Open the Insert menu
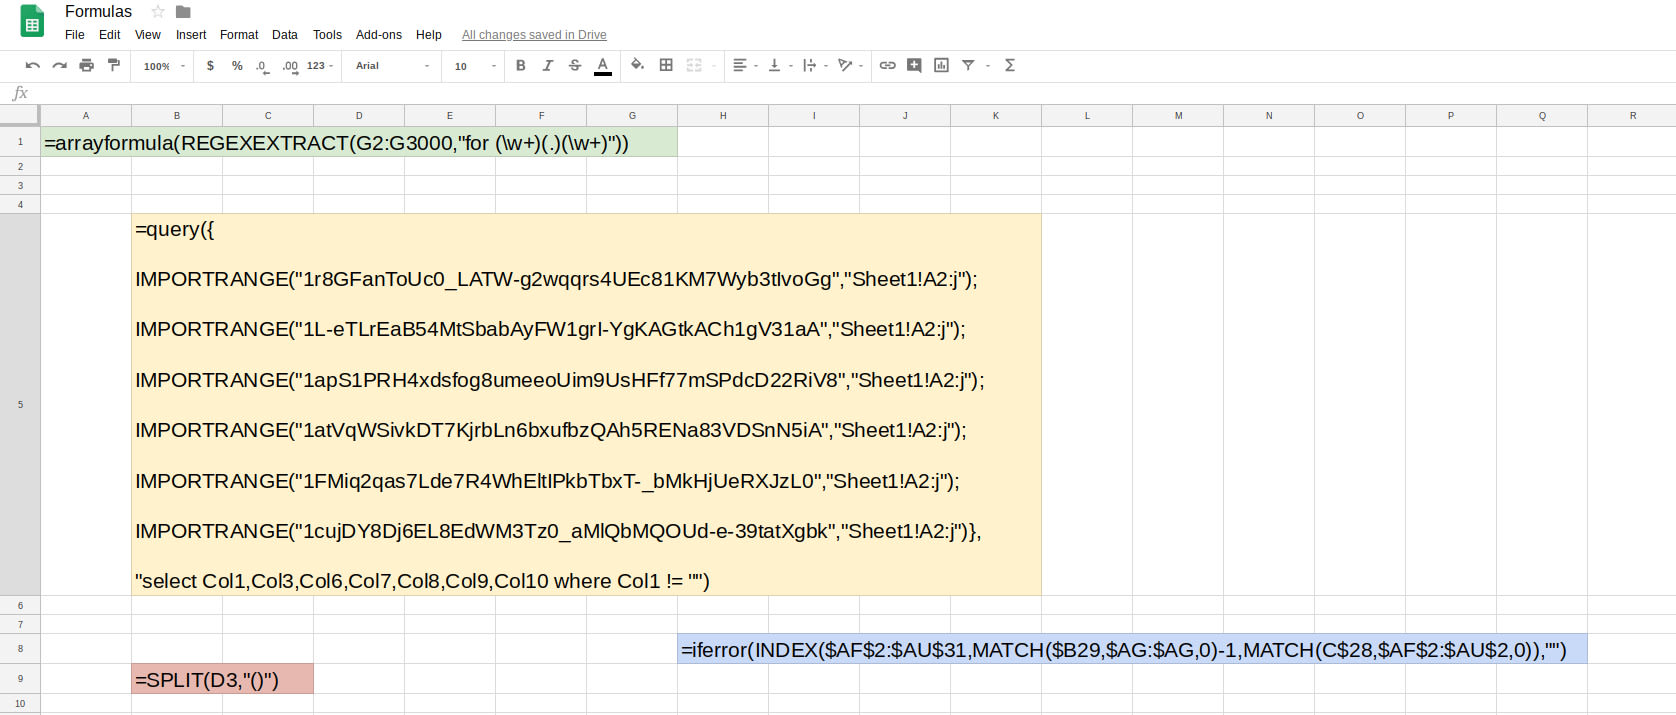Viewport: 1676px width, 715px height. [191, 34]
